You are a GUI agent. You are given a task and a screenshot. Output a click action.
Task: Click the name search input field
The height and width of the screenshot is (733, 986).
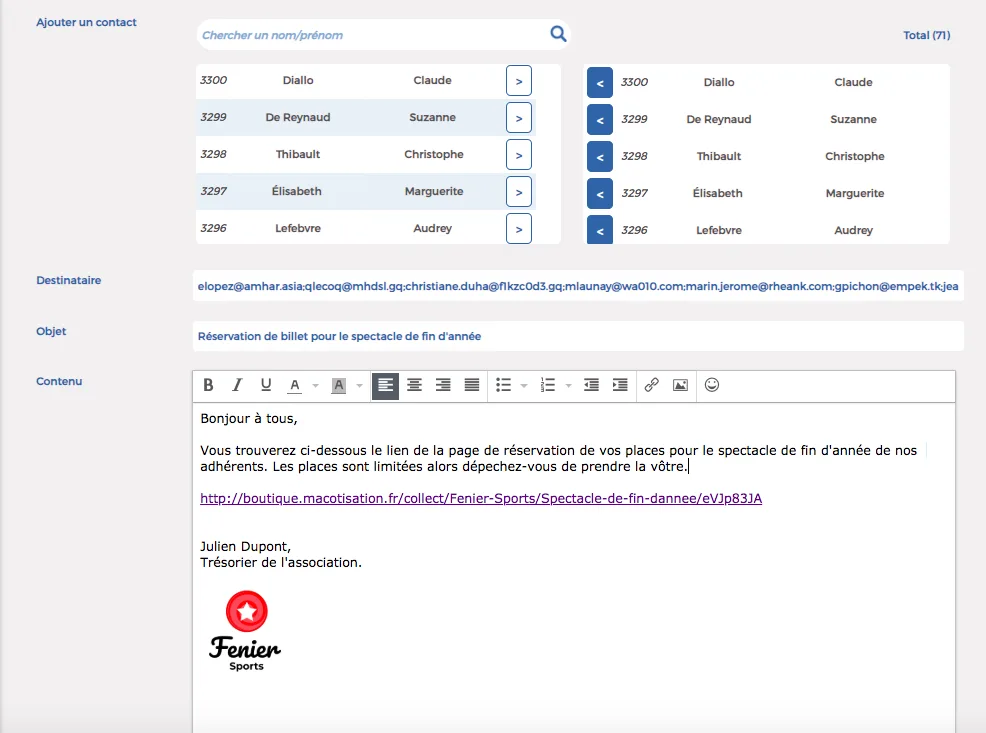(x=374, y=35)
